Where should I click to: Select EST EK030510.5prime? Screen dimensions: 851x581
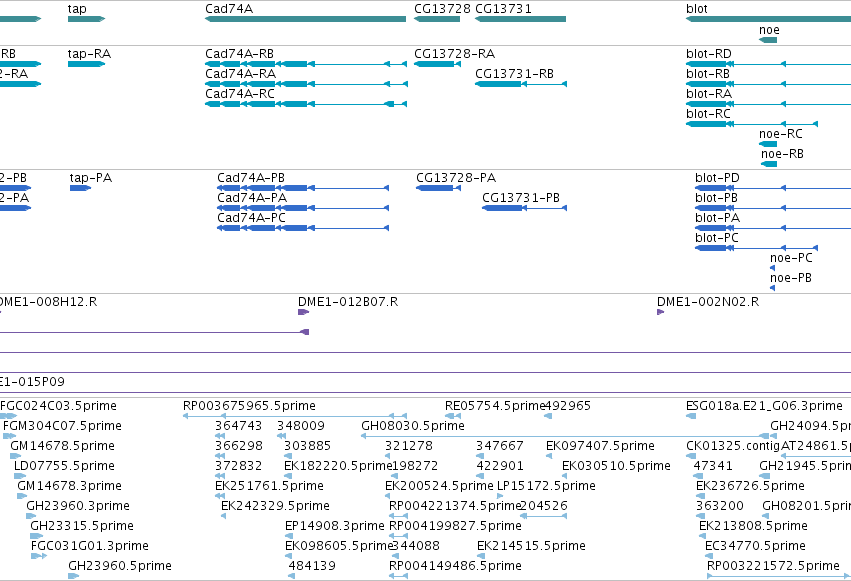565,476
